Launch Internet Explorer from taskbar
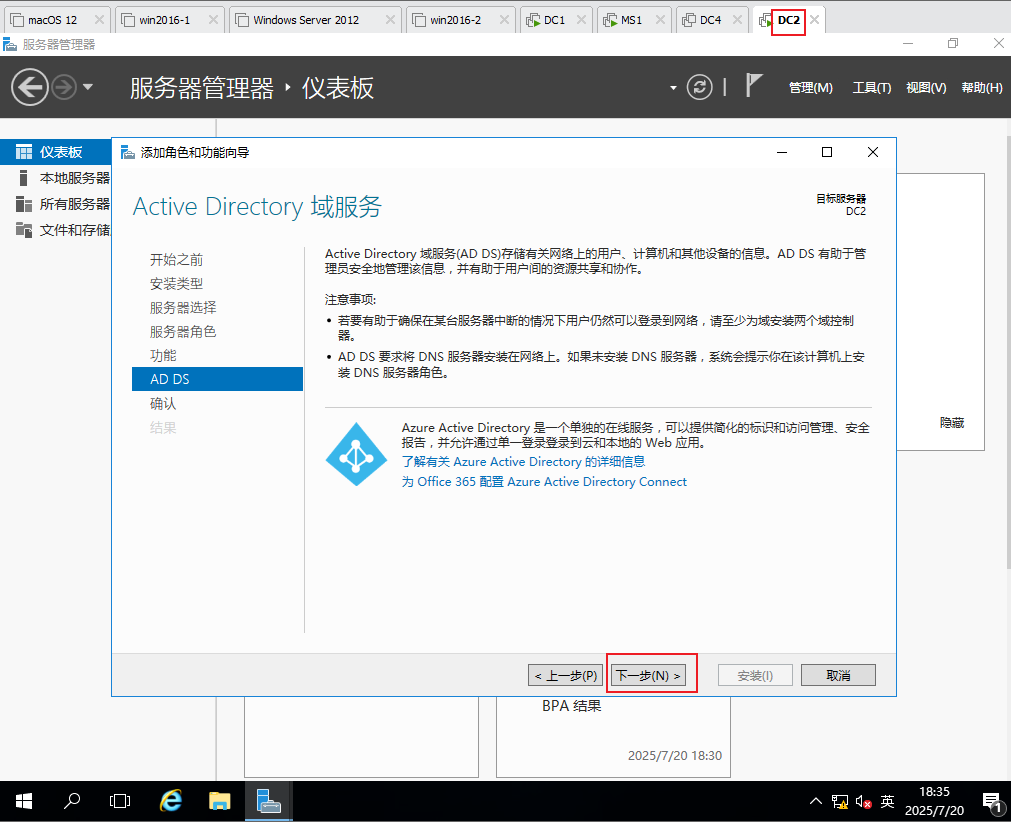 171,801
